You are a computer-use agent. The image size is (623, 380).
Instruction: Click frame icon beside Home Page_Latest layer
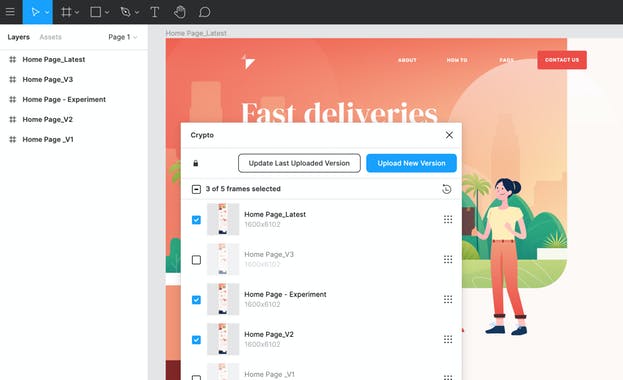click(13, 60)
